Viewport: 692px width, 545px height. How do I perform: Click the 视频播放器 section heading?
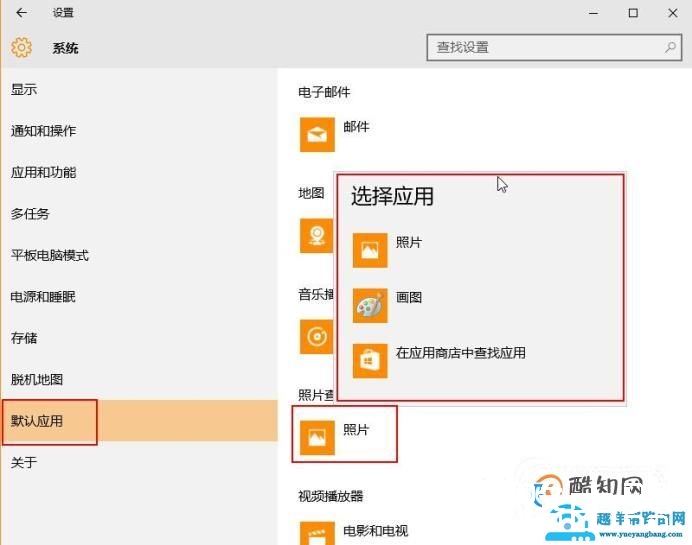331,496
